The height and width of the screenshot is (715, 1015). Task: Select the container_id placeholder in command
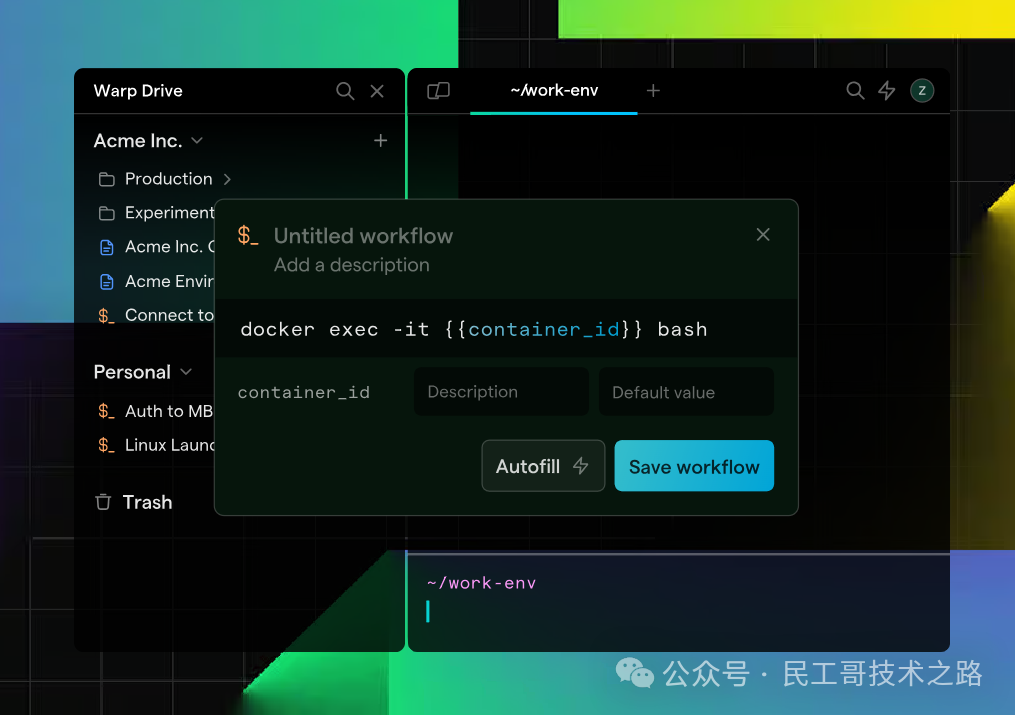tap(544, 329)
